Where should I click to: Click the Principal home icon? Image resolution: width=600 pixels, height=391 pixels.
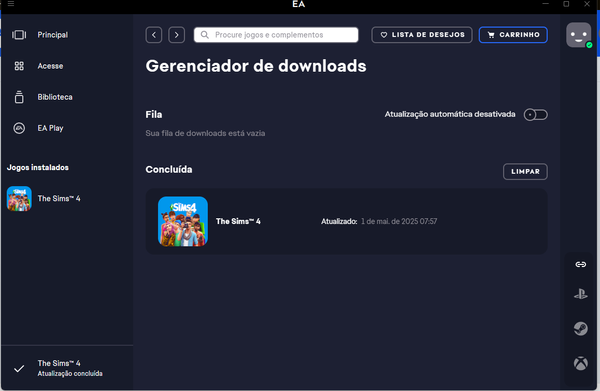19,35
